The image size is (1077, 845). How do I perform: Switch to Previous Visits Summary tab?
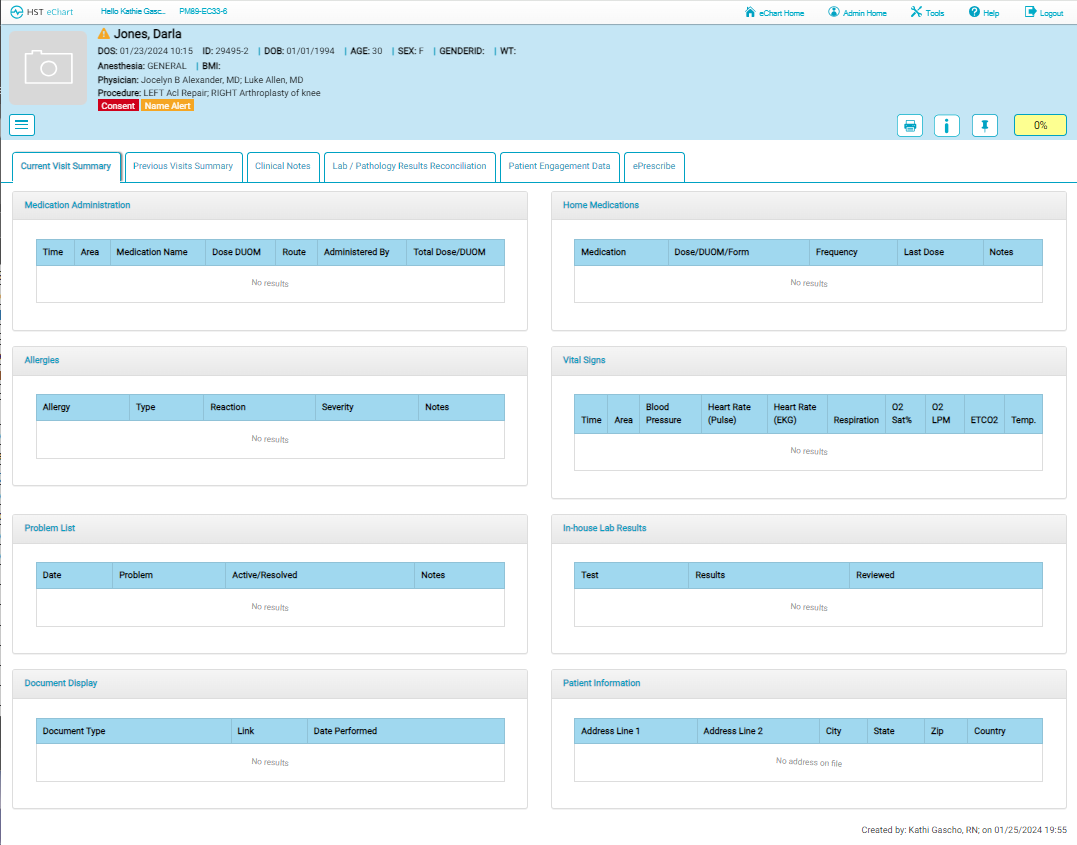coord(183,166)
